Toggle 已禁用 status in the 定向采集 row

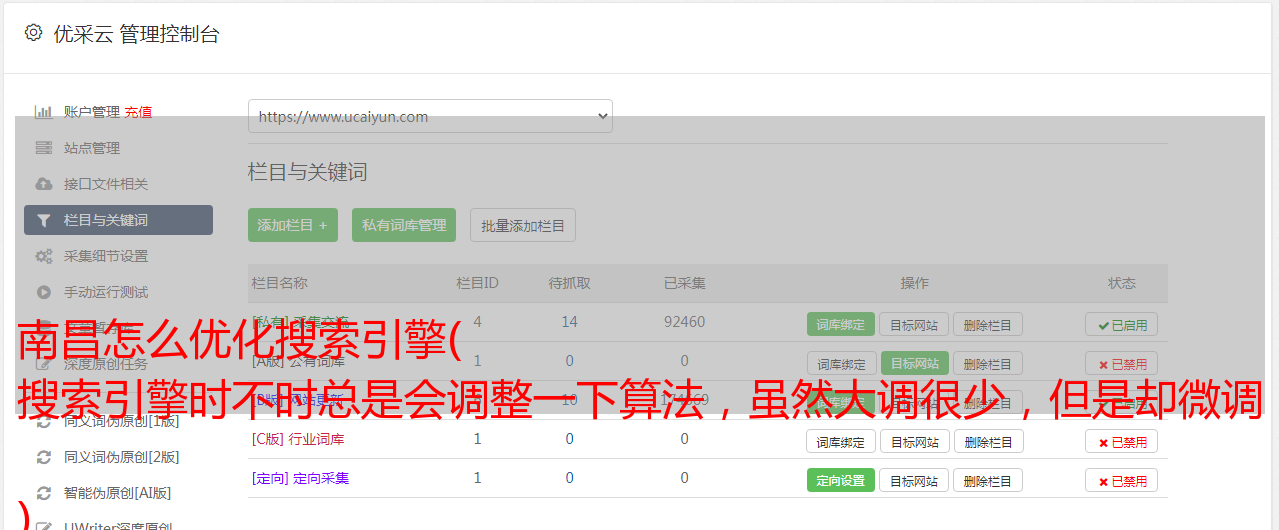pos(1122,480)
